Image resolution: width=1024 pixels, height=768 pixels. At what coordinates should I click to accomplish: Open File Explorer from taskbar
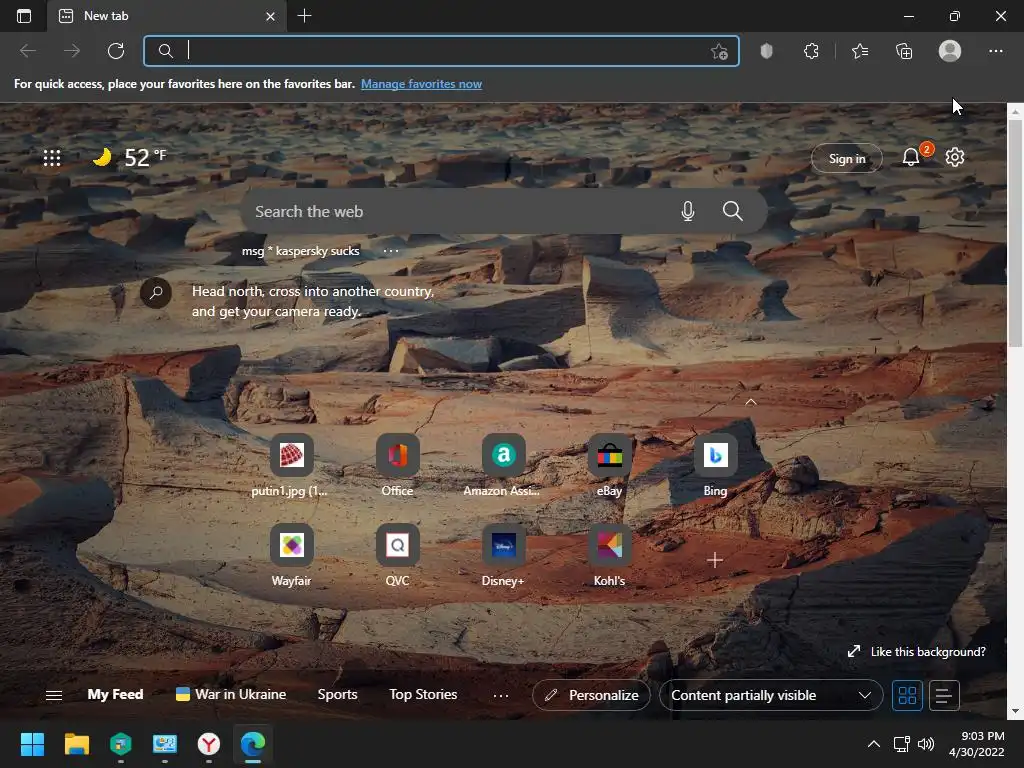pyautogui.click(x=76, y=744)
